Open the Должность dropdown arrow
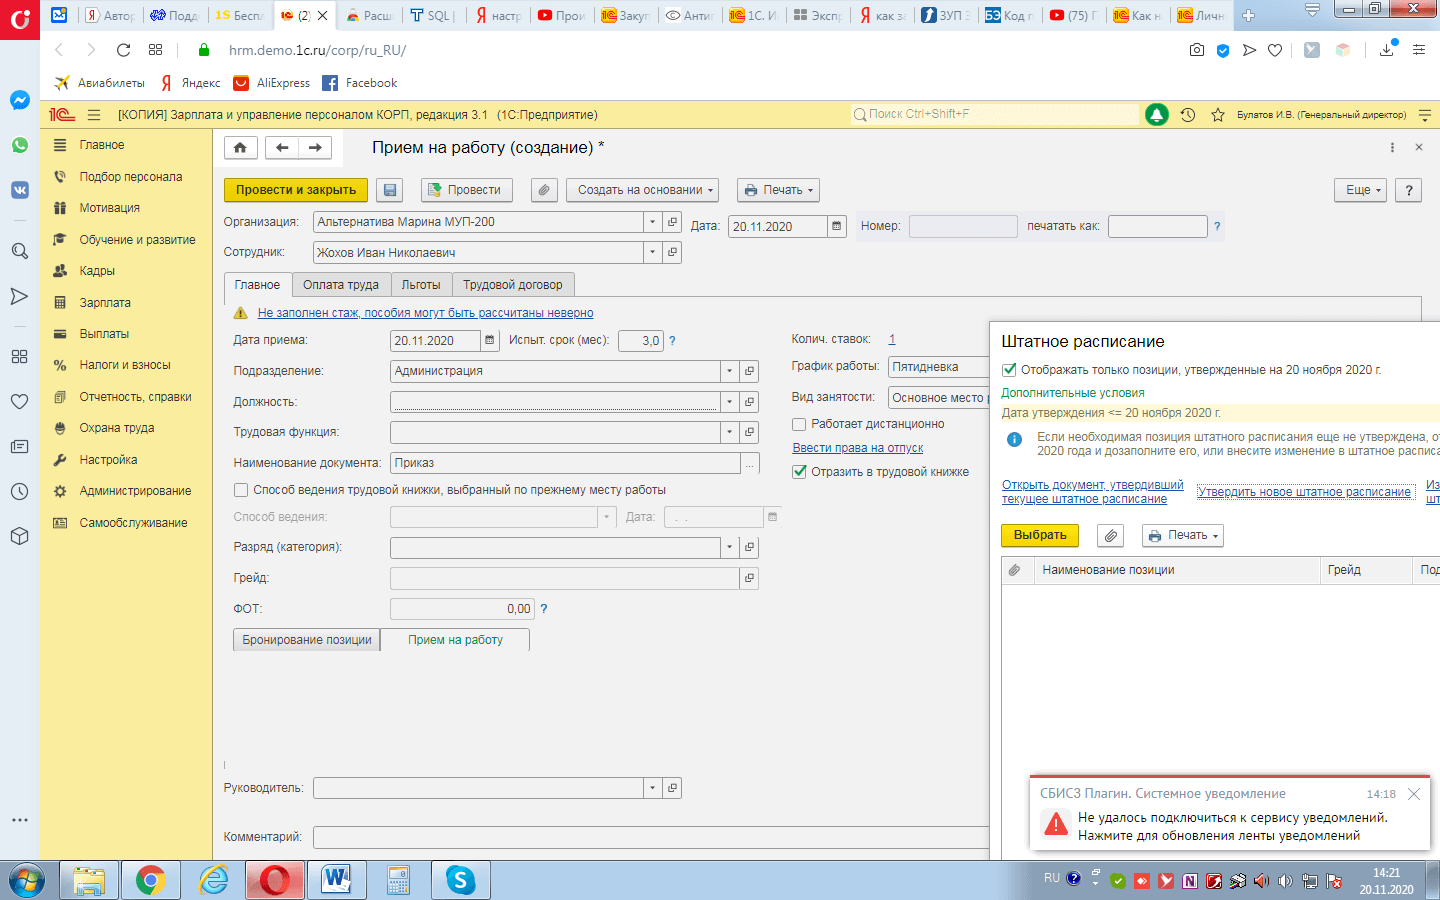 coord(729,402)
